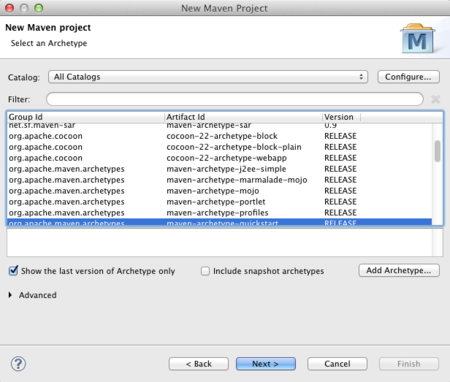Close the dialog with the red window button
This screenshot has height=382, width=450.
tap(10, 8)
